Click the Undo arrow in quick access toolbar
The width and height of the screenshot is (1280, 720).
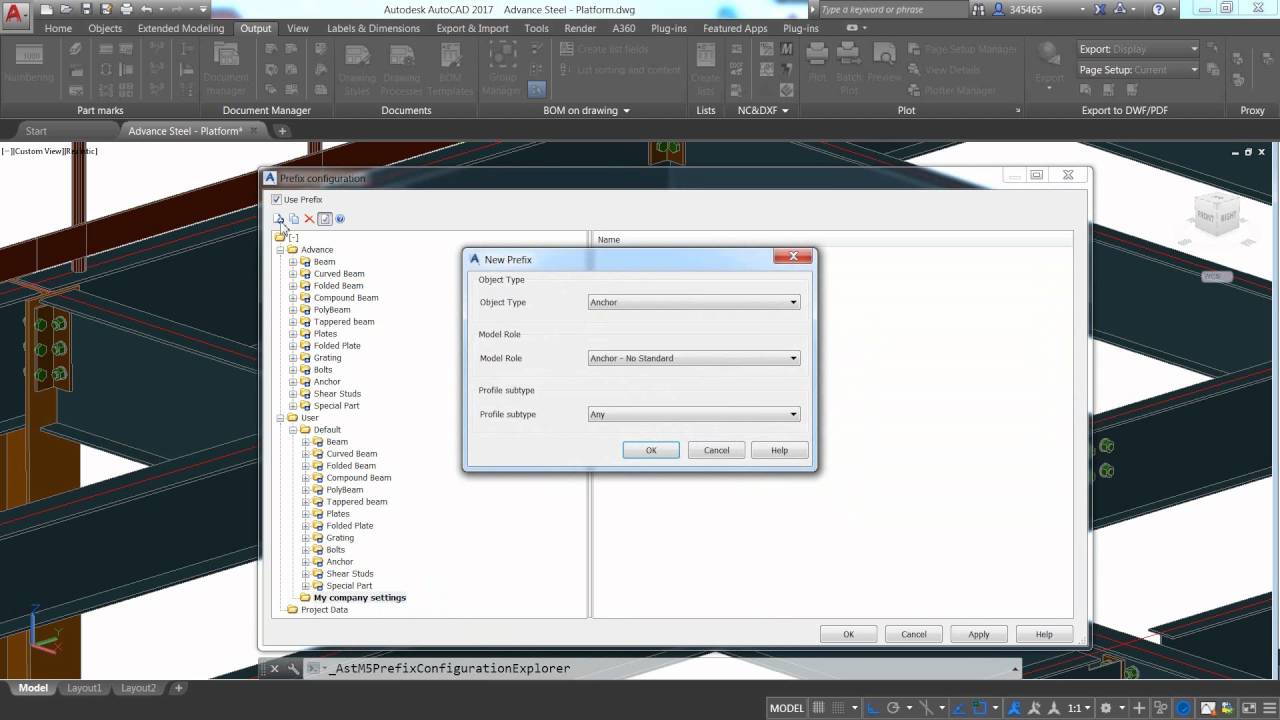[146, 9]
